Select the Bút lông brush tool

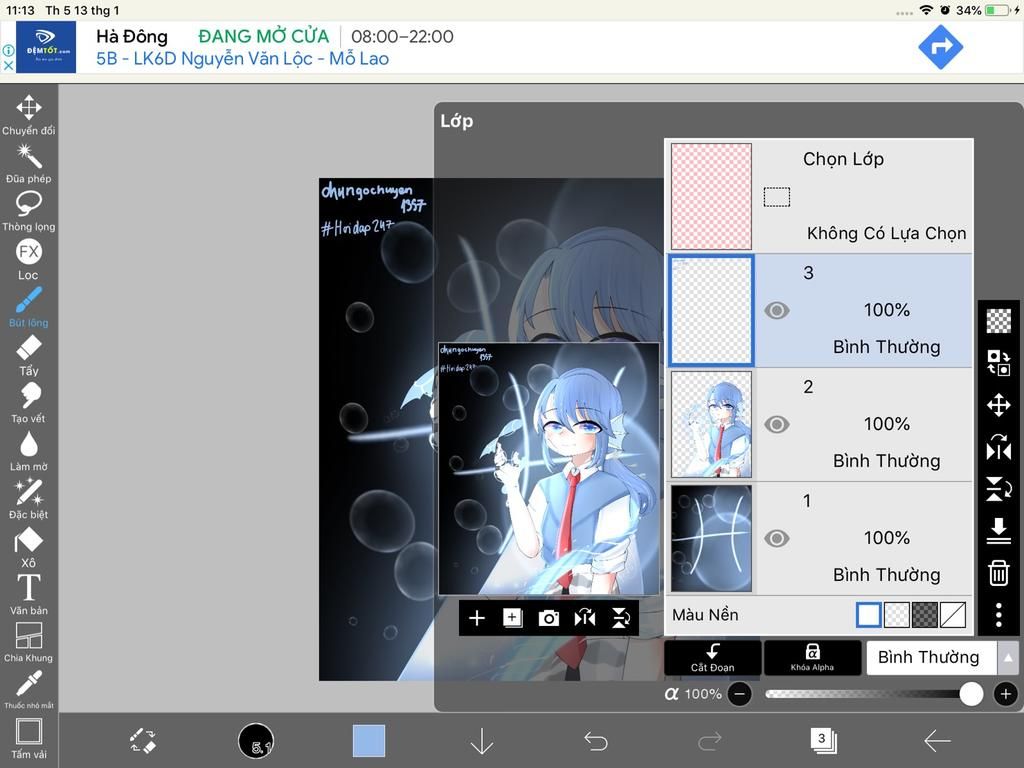[x=29, y=307]
